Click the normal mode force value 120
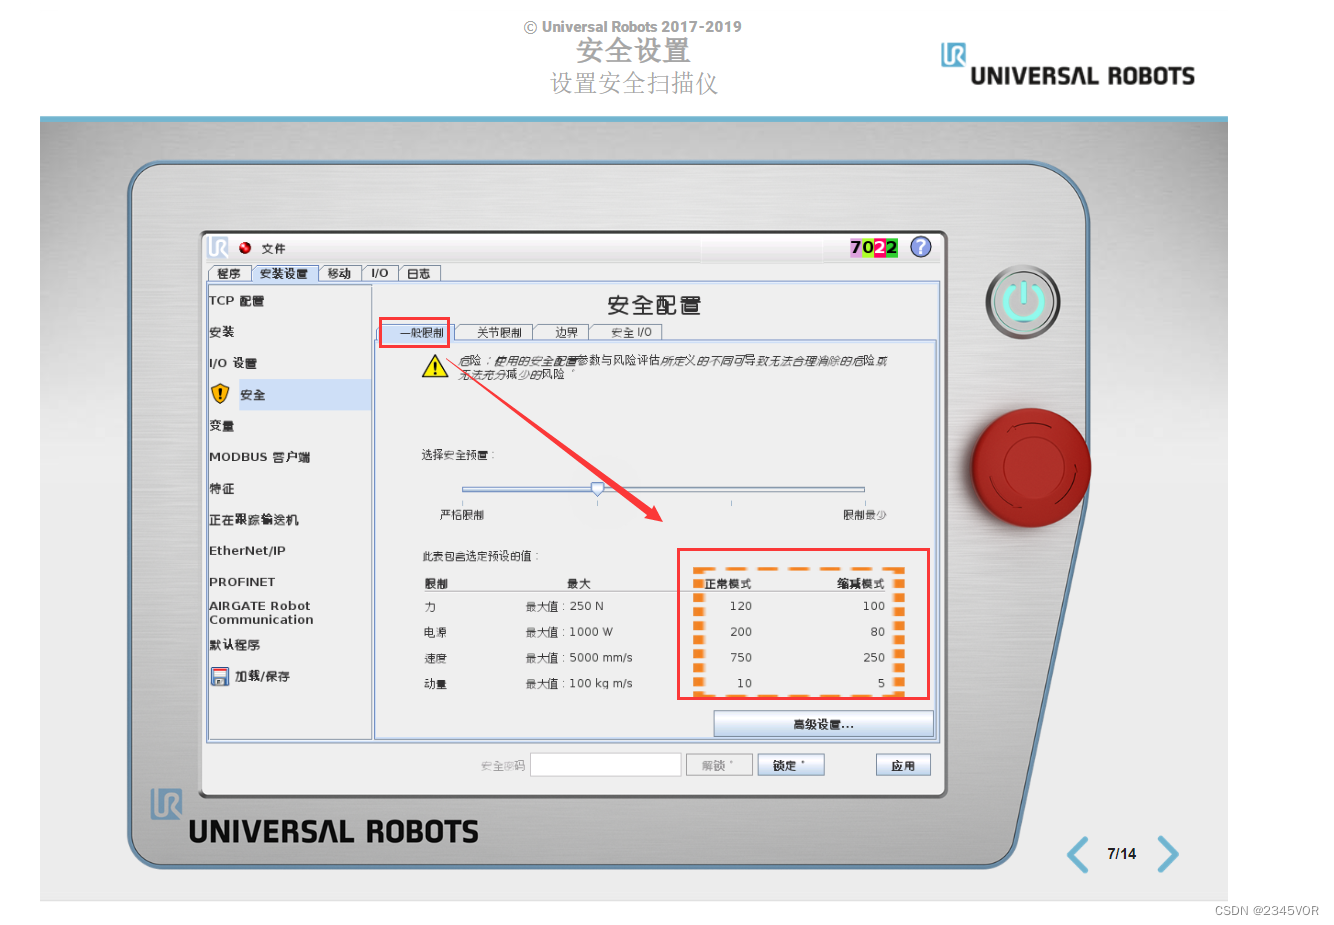This screenshot has width=1334, height=925. point(741,606)
